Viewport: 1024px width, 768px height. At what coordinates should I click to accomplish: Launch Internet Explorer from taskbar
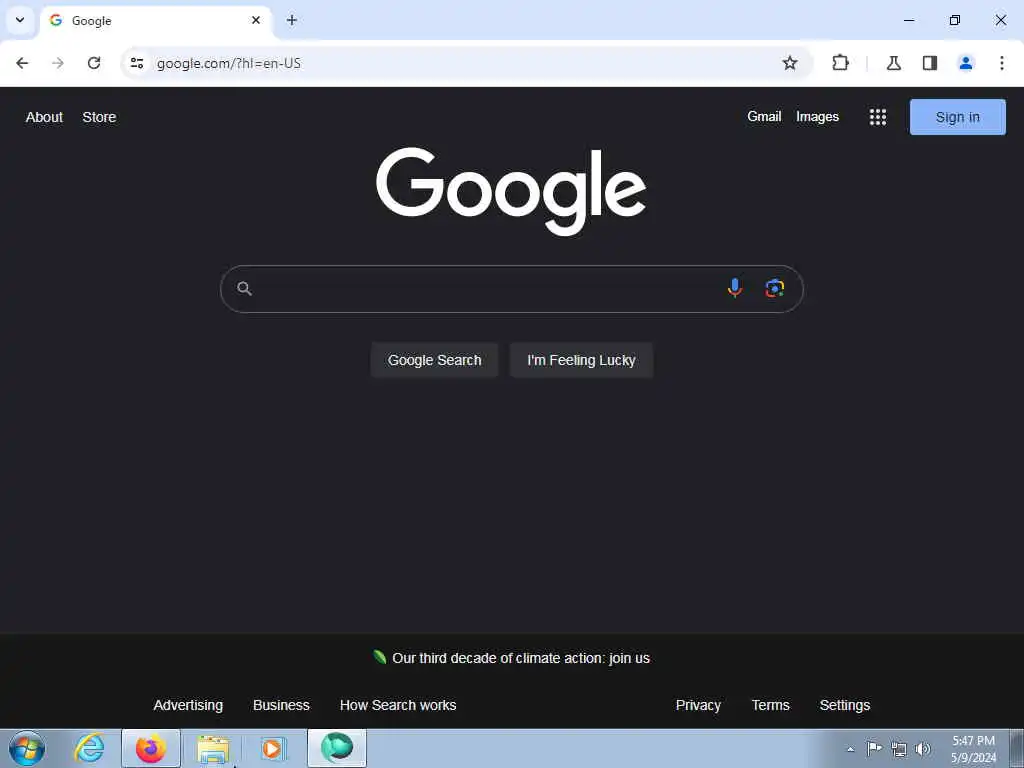89,748
